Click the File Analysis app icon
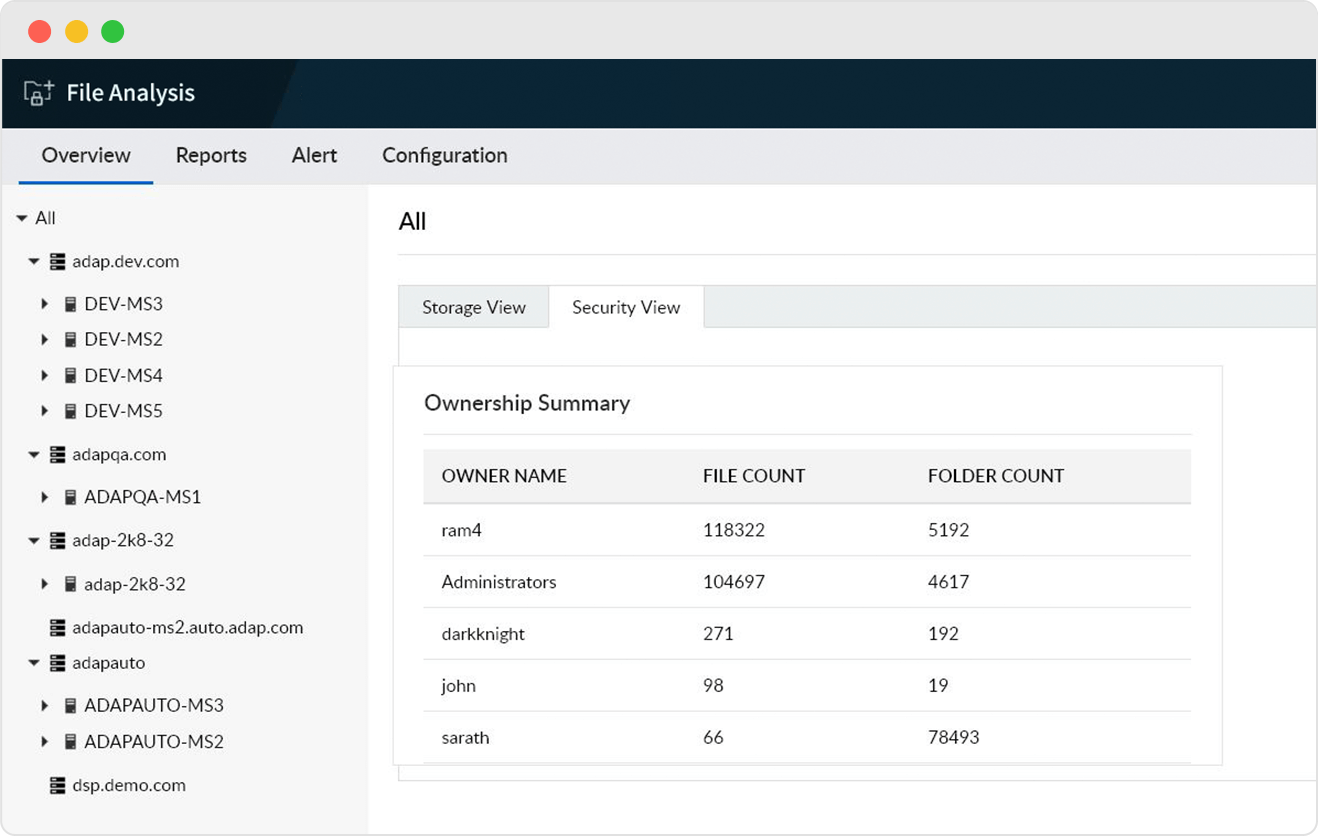Image resolution: width=1318 pixels, height=837 pixels. (x=35, y=92)
